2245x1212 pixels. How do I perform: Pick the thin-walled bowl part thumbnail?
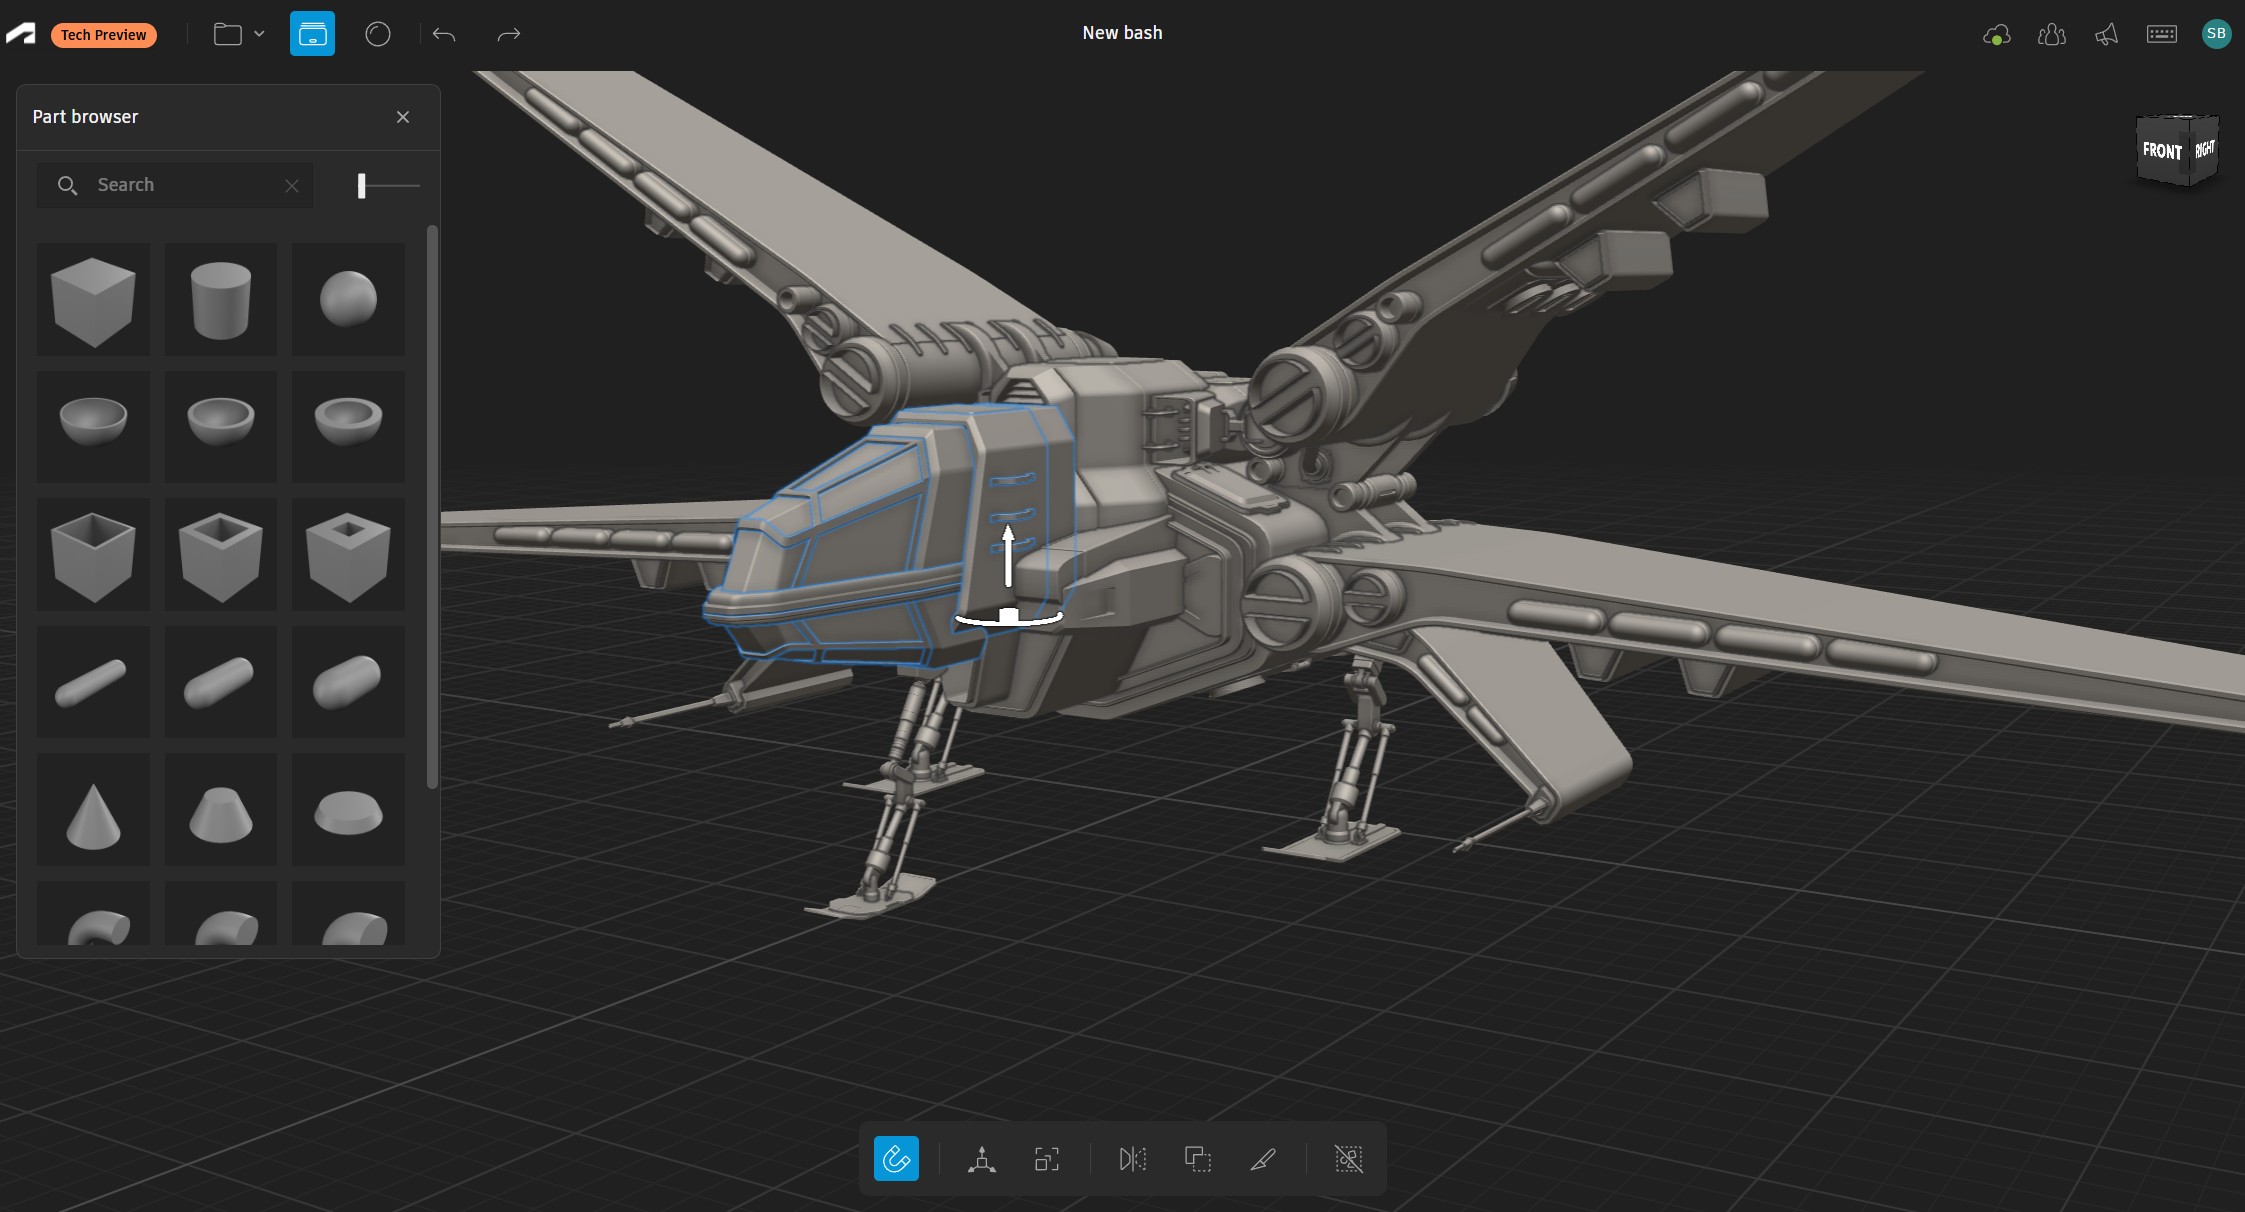(93, 427)
